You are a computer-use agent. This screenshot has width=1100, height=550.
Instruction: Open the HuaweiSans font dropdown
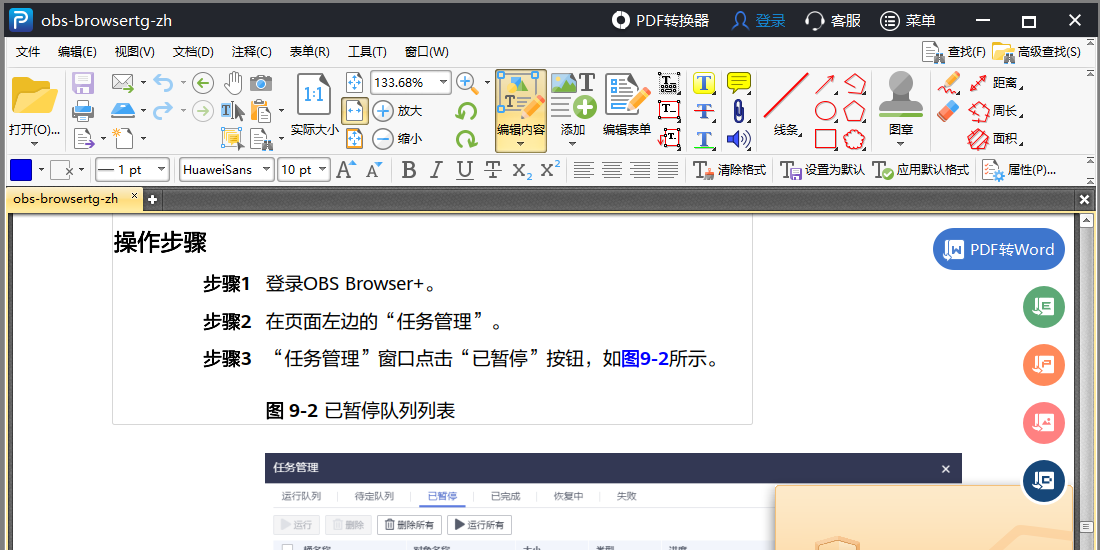[267, 170]
